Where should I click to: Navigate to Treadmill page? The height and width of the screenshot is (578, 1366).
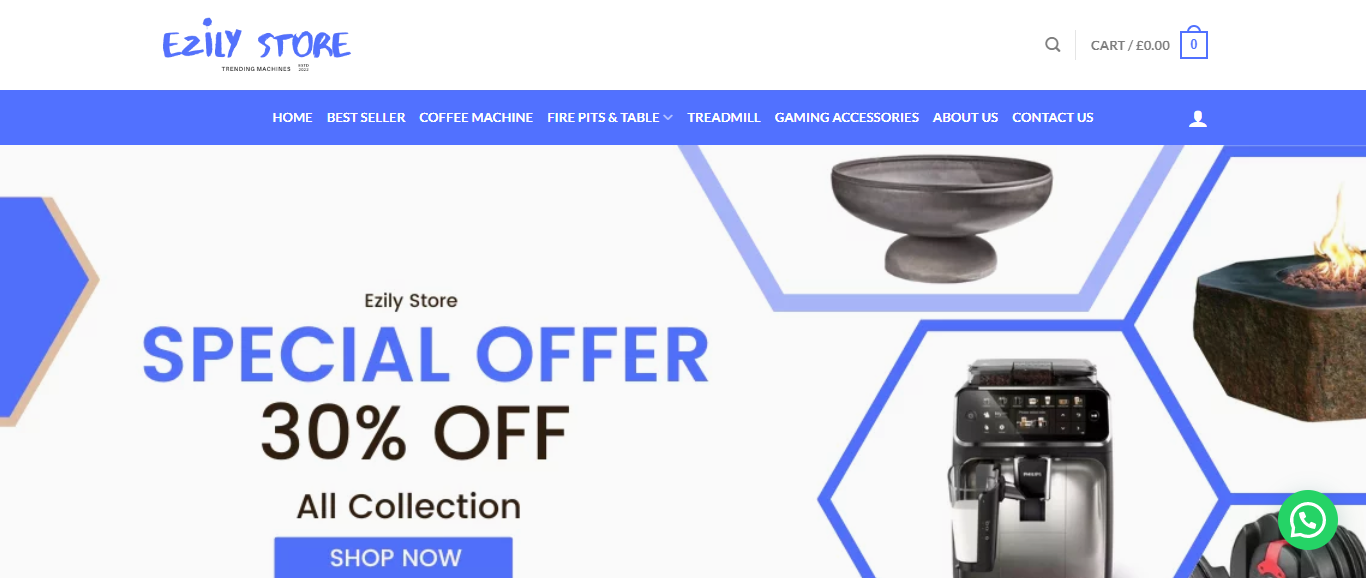(724, 118)
